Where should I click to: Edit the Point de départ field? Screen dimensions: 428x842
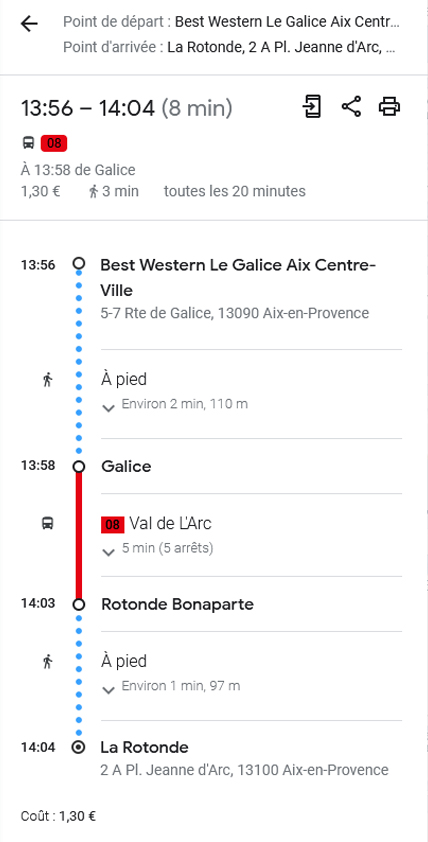pyautogui.click(x=231, y=23)
